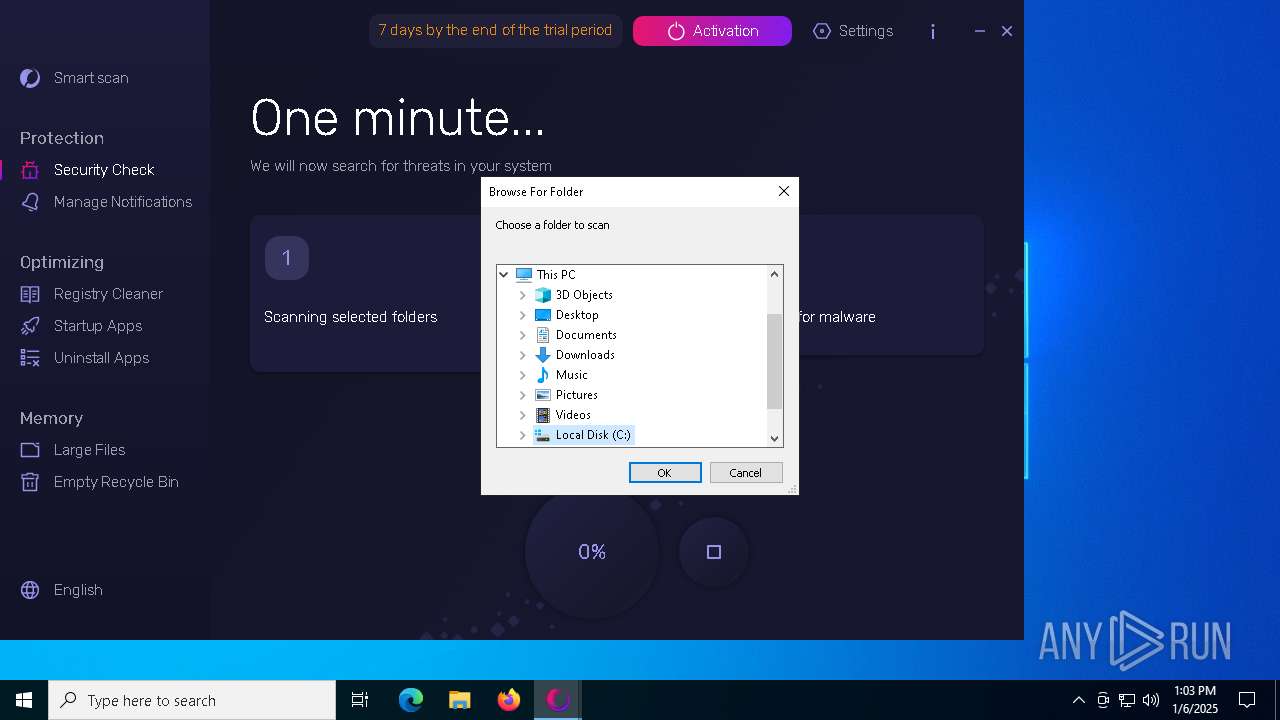
Task: Expand the Local Disk (C:) node
Action: click(522, 435)
